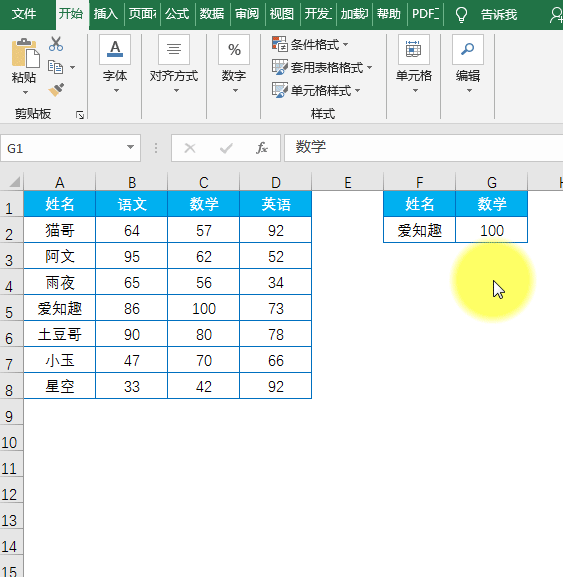
Task: Click the formula bar confirm checkmark icon
Action: coord(226,148)
